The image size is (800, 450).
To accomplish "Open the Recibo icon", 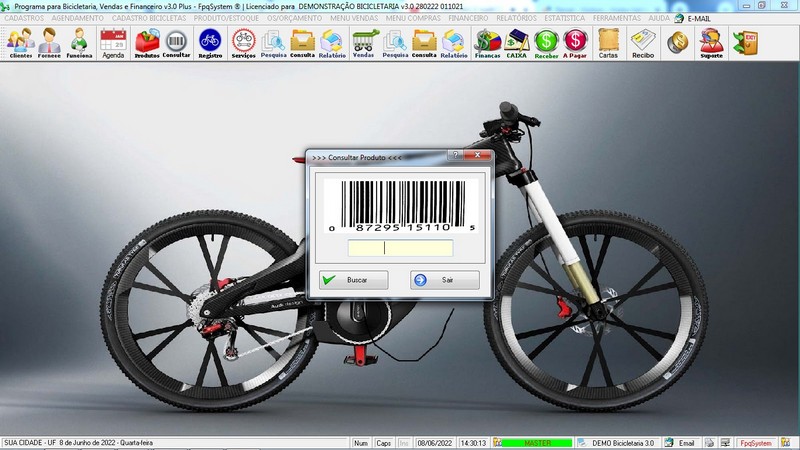I will click(x=643, y=43).
